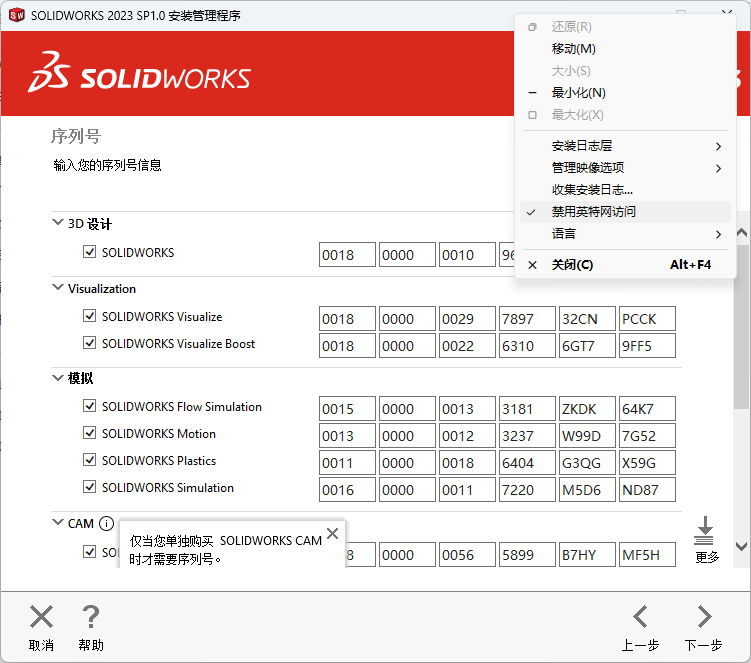Click Visualize Boost serial field 9FF5
The height and width of the screenshot is (663, 751).
[x=647, y=345]
